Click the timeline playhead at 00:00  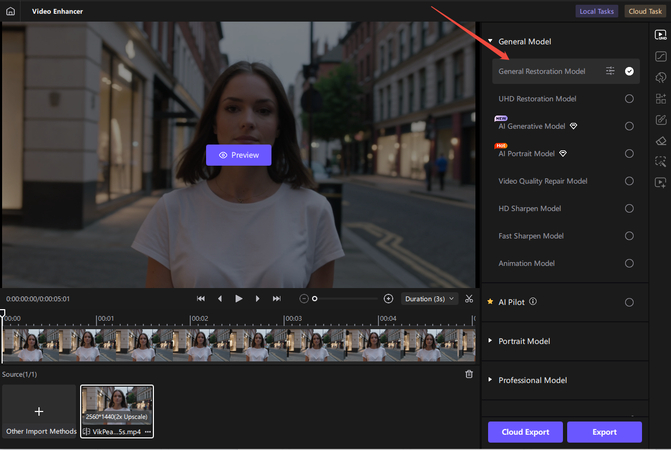point(3,314)
